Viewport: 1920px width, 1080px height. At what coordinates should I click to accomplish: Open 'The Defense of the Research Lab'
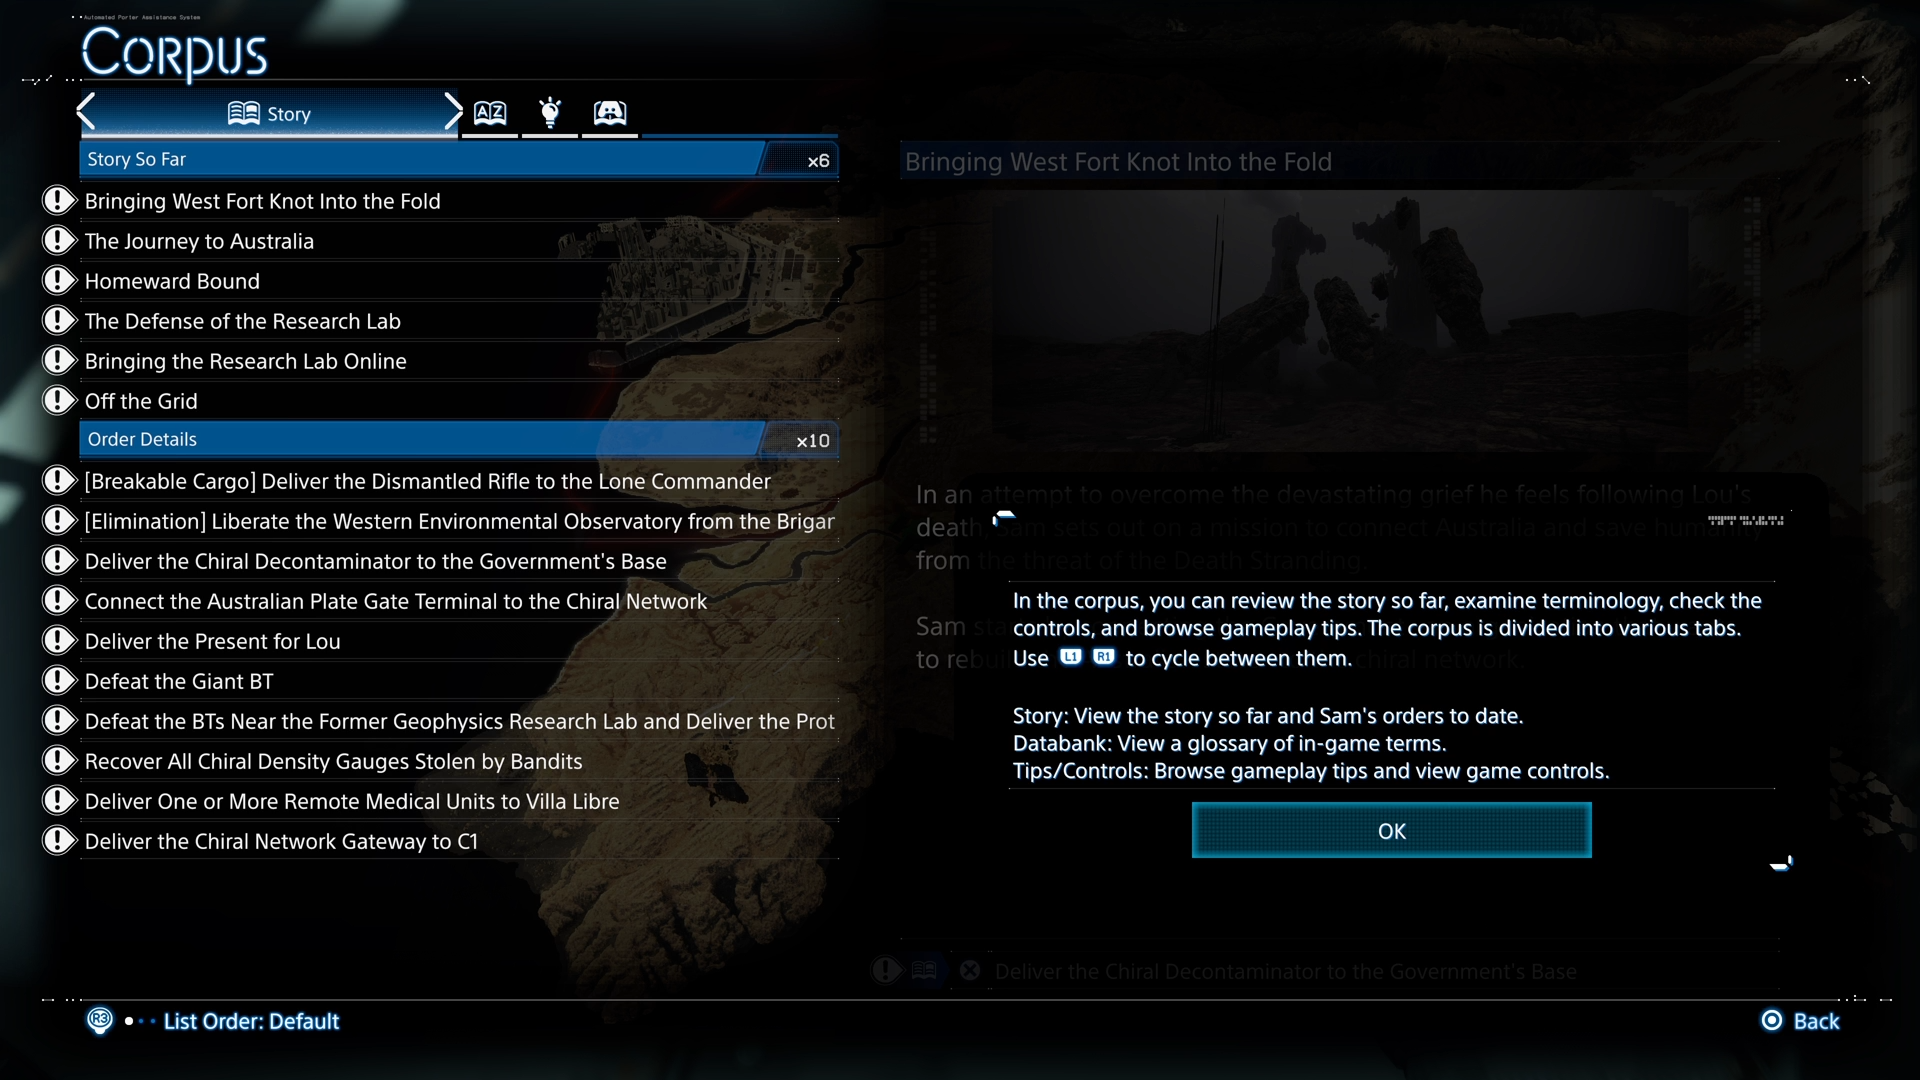click(x=459, y=321)
